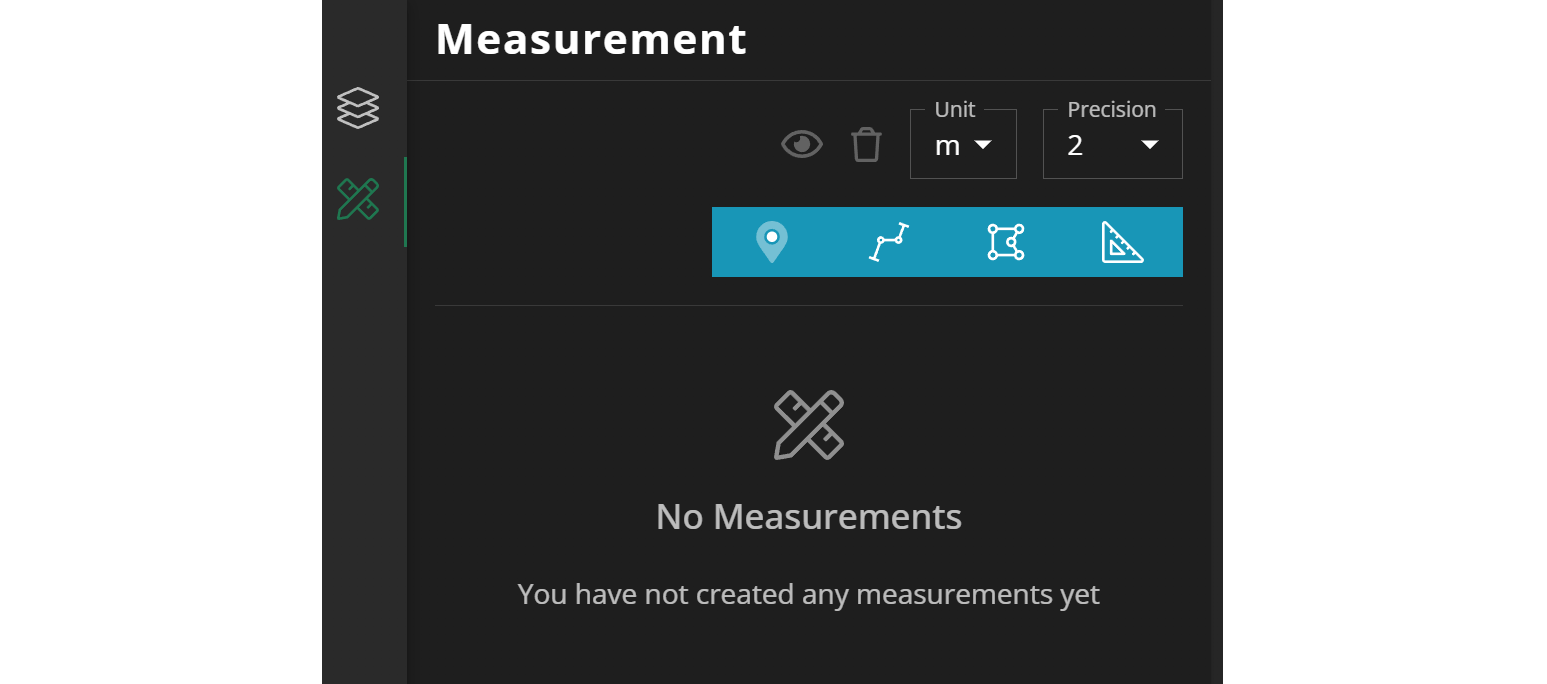Delete measurements using the trash icon
The width and height of the screenshot is (1547, 684).
click(x=866, y=144)
